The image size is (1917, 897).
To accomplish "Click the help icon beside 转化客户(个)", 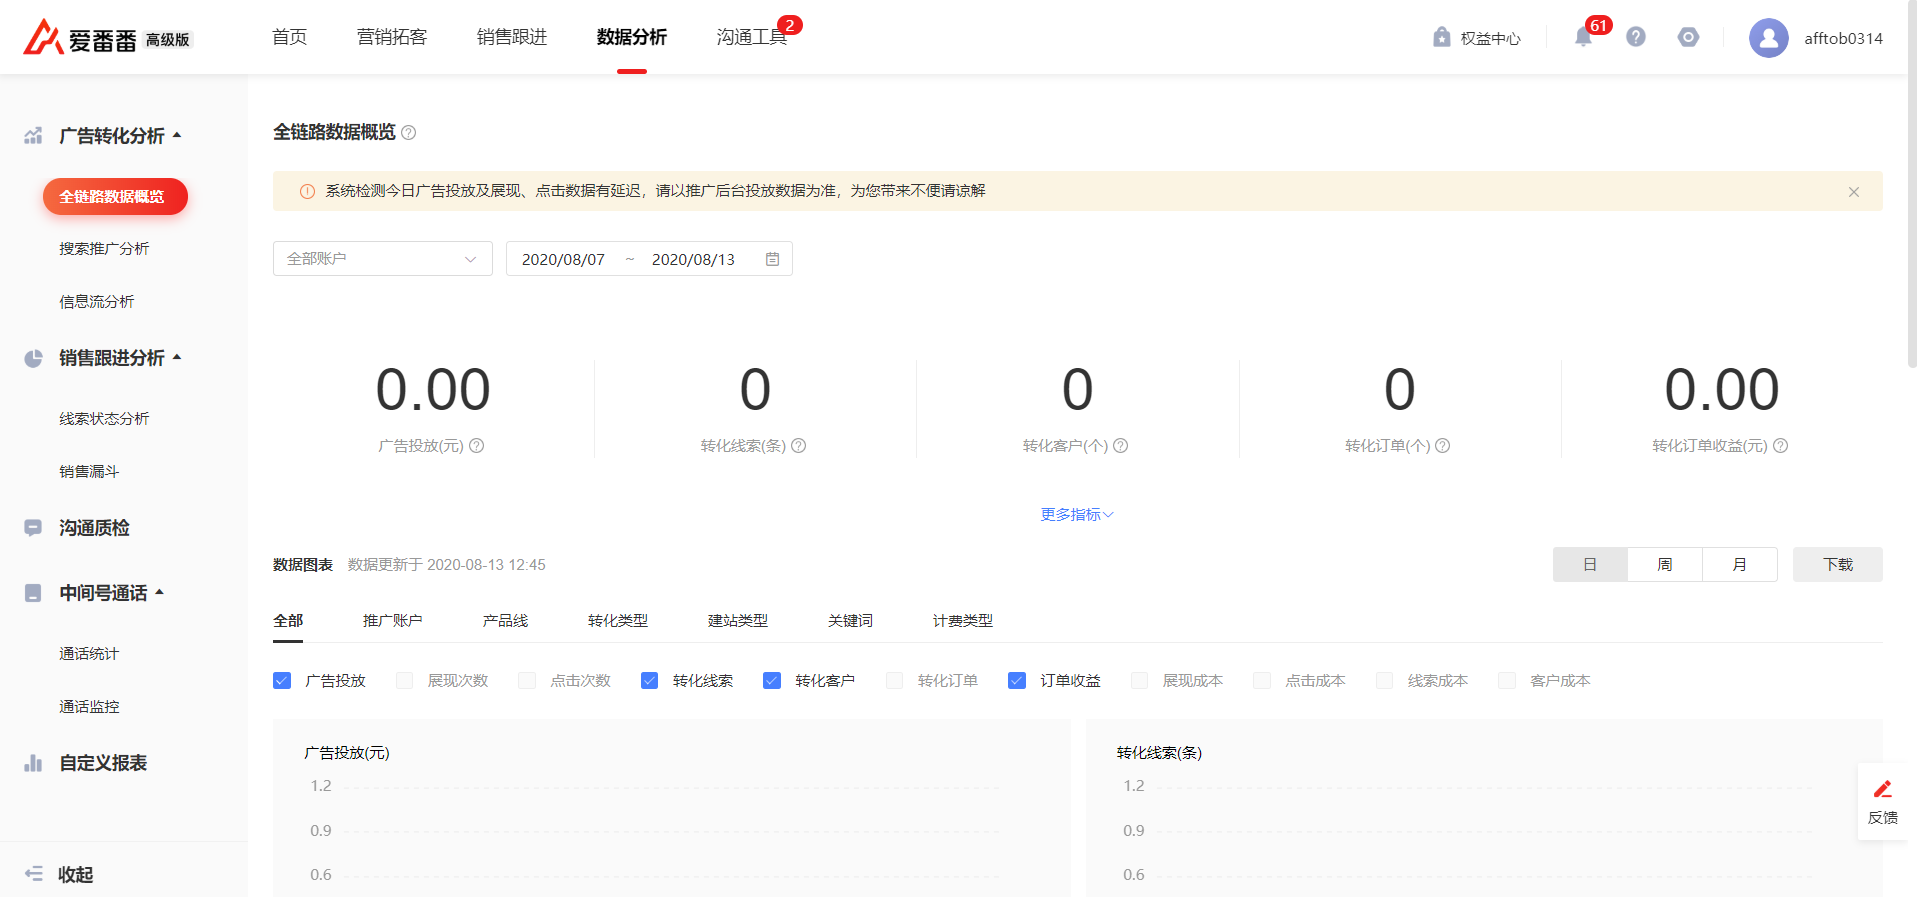I will (1121, 446).
